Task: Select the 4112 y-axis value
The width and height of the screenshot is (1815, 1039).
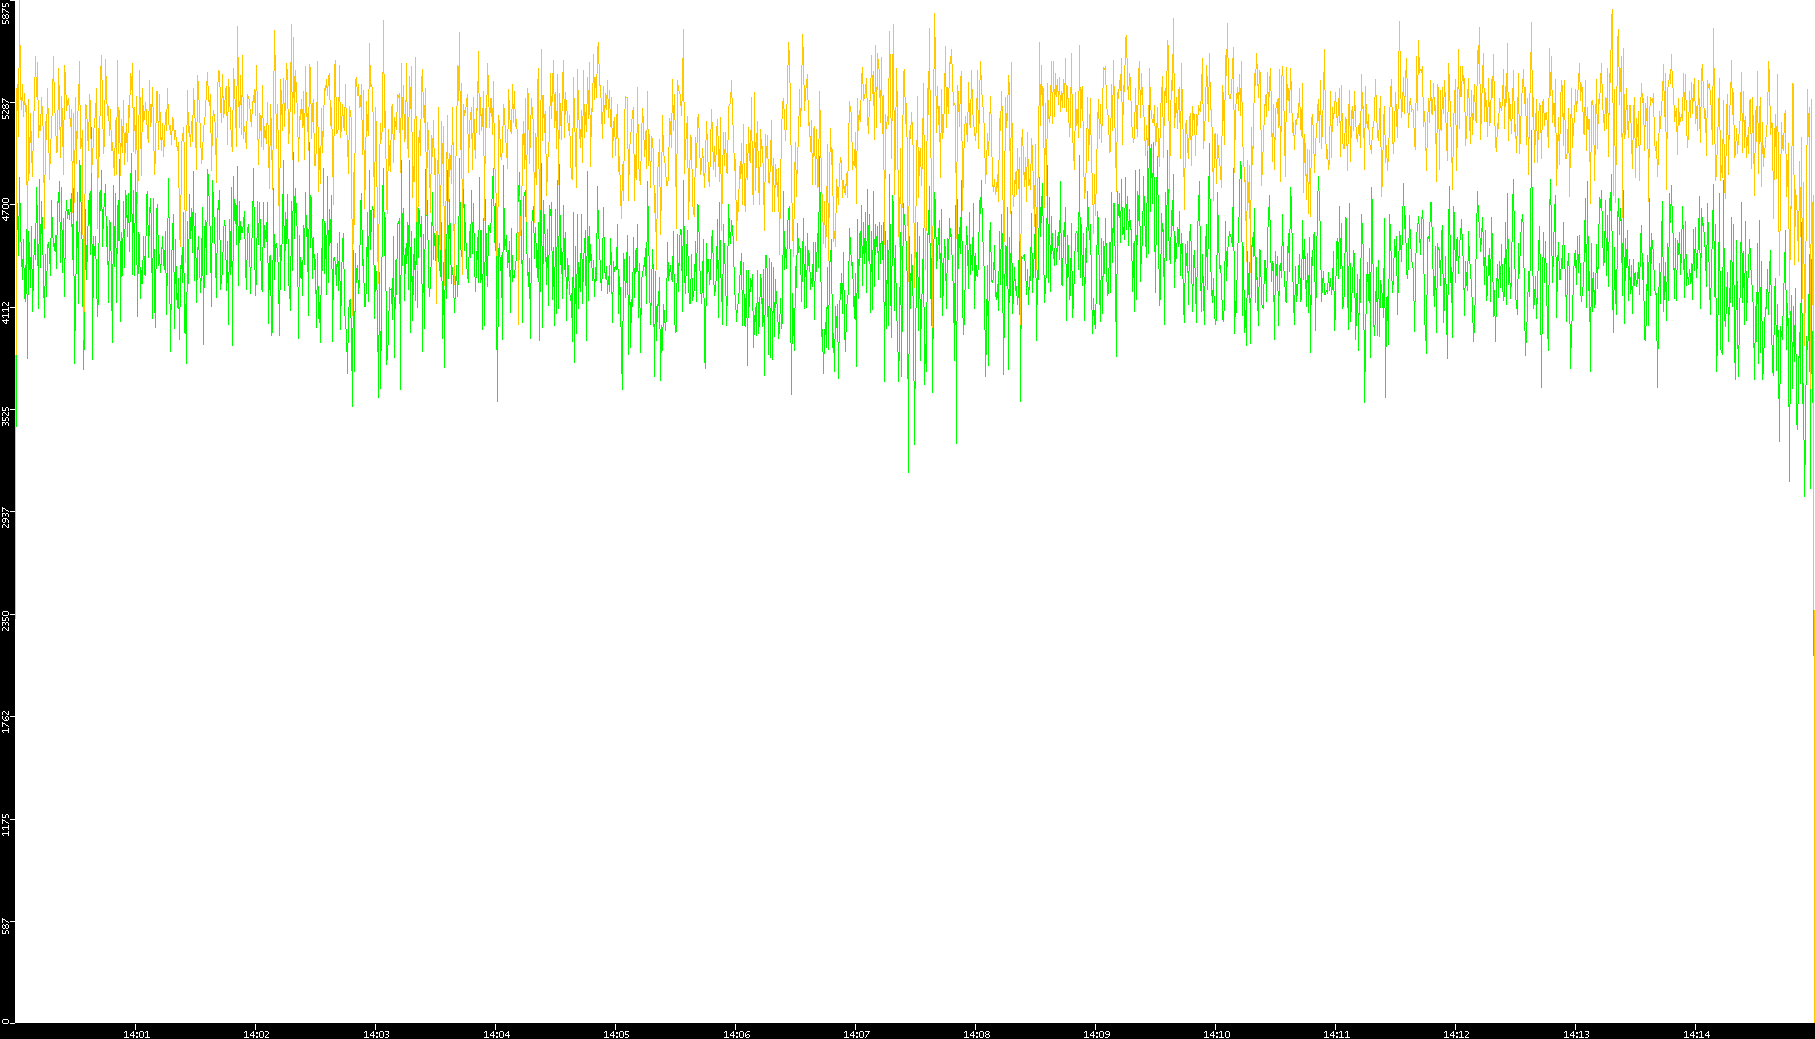Action: 6,312
